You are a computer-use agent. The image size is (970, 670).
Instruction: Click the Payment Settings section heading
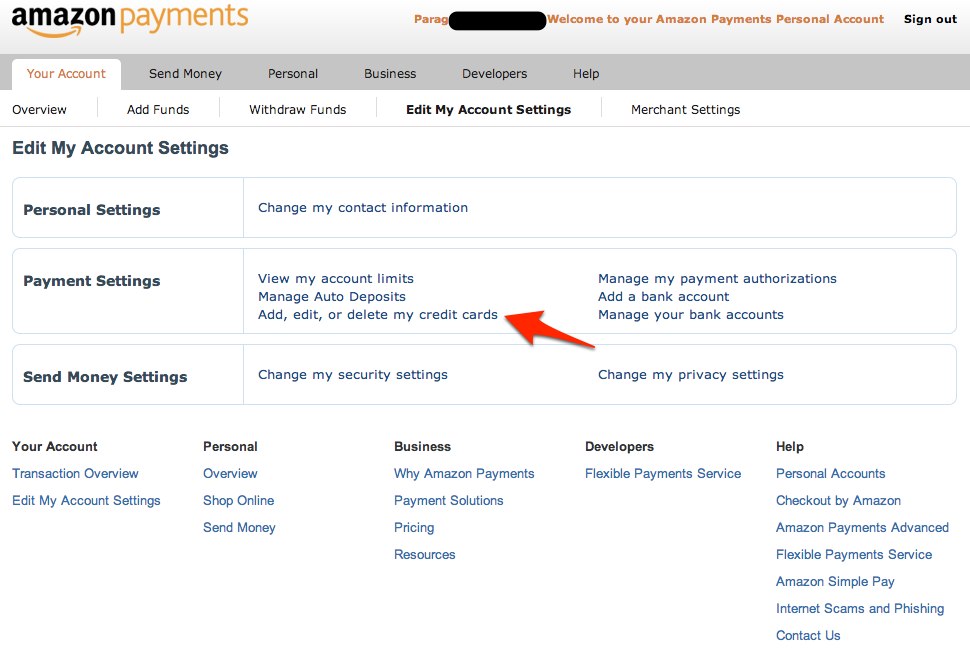tap(92, 281)
